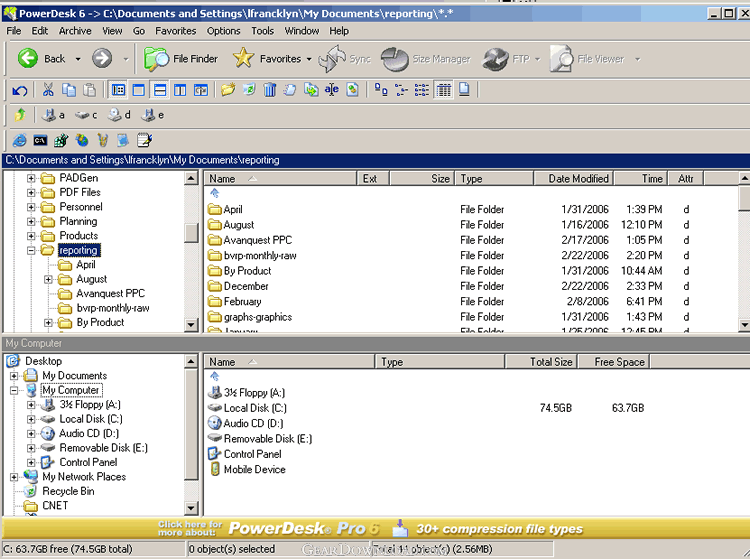Sort upper file list by Size column

point(422,178)
